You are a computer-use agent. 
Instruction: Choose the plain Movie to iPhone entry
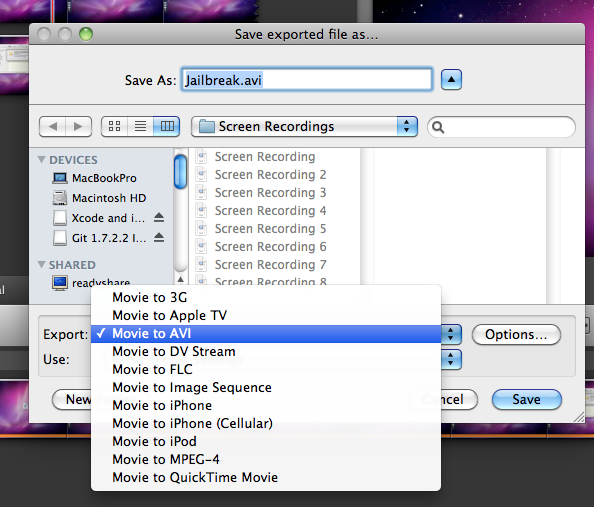click(x=266, y=405)
